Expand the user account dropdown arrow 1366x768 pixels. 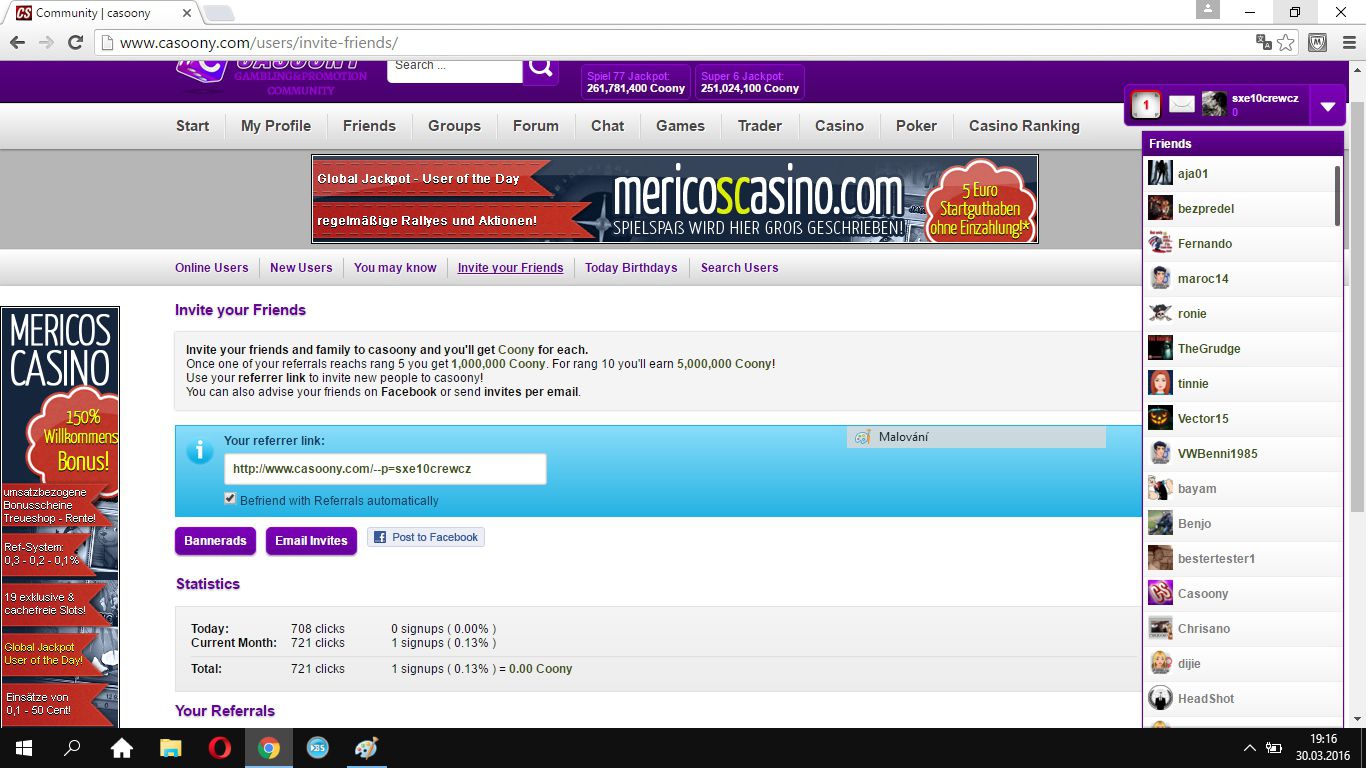point(1327,105)
